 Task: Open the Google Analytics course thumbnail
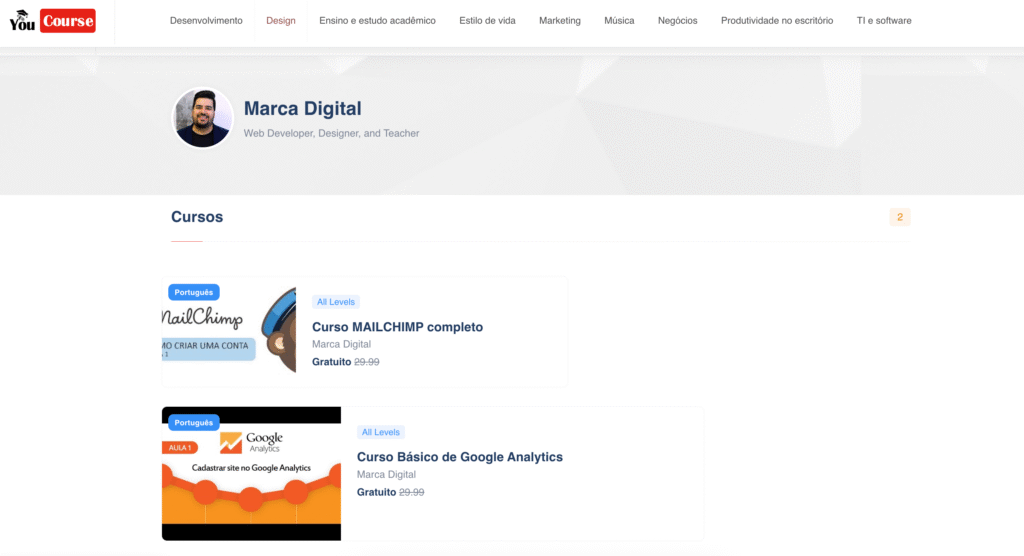pos(251,474)
